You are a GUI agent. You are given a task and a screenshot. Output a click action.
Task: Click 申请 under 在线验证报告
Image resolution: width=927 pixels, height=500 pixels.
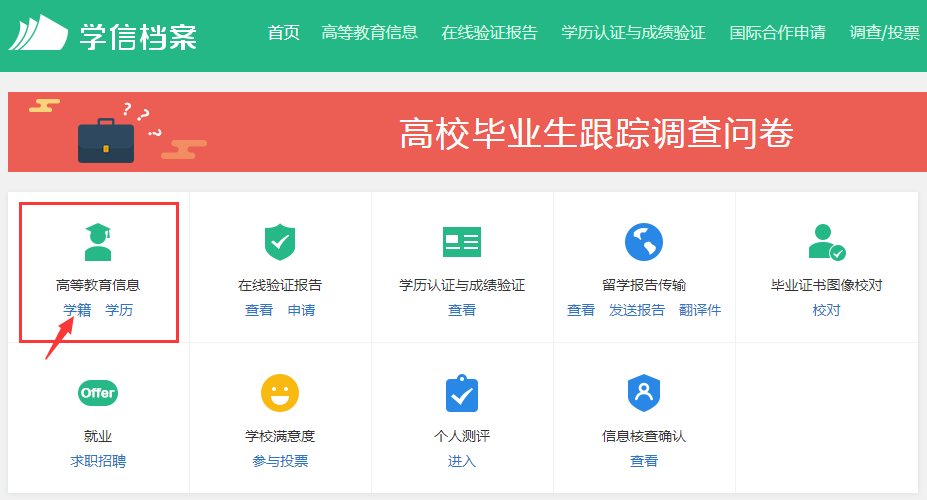pos(302,310)
